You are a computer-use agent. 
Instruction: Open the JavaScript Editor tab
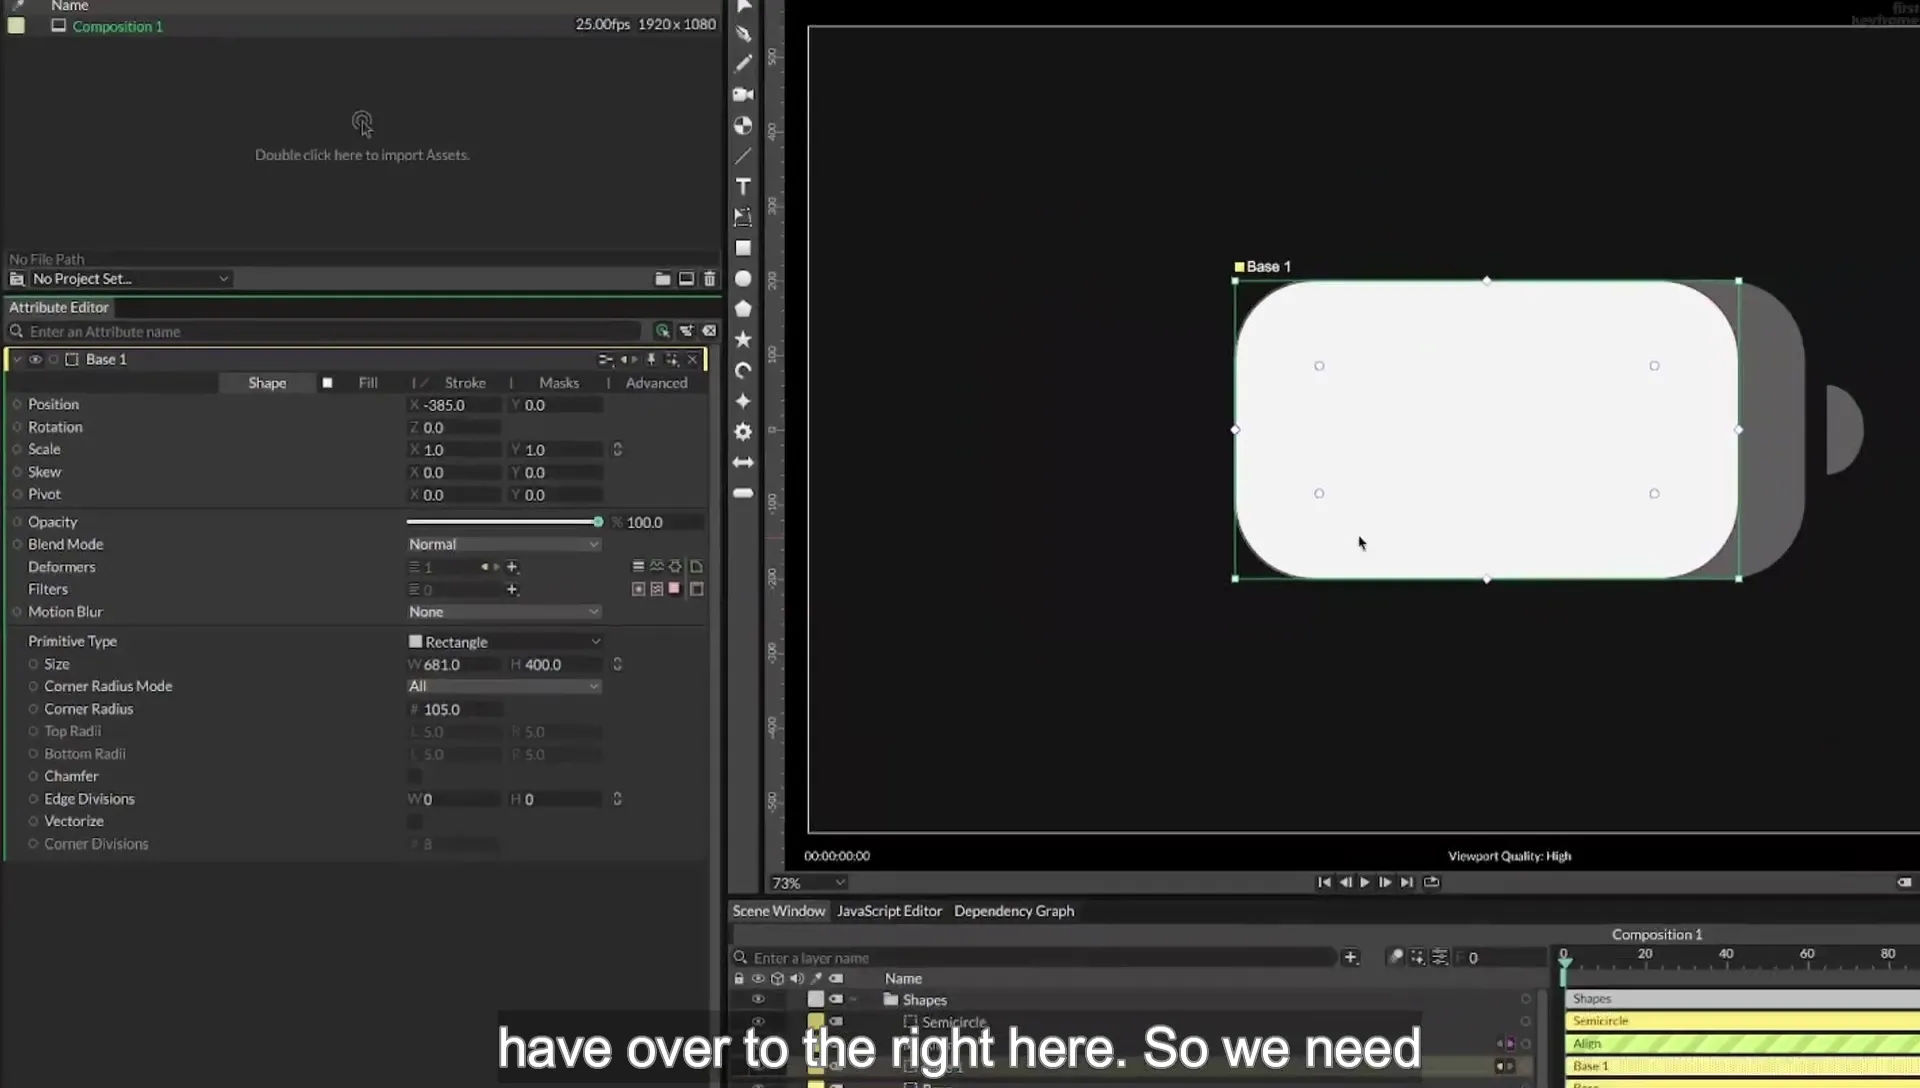[889, 911]
